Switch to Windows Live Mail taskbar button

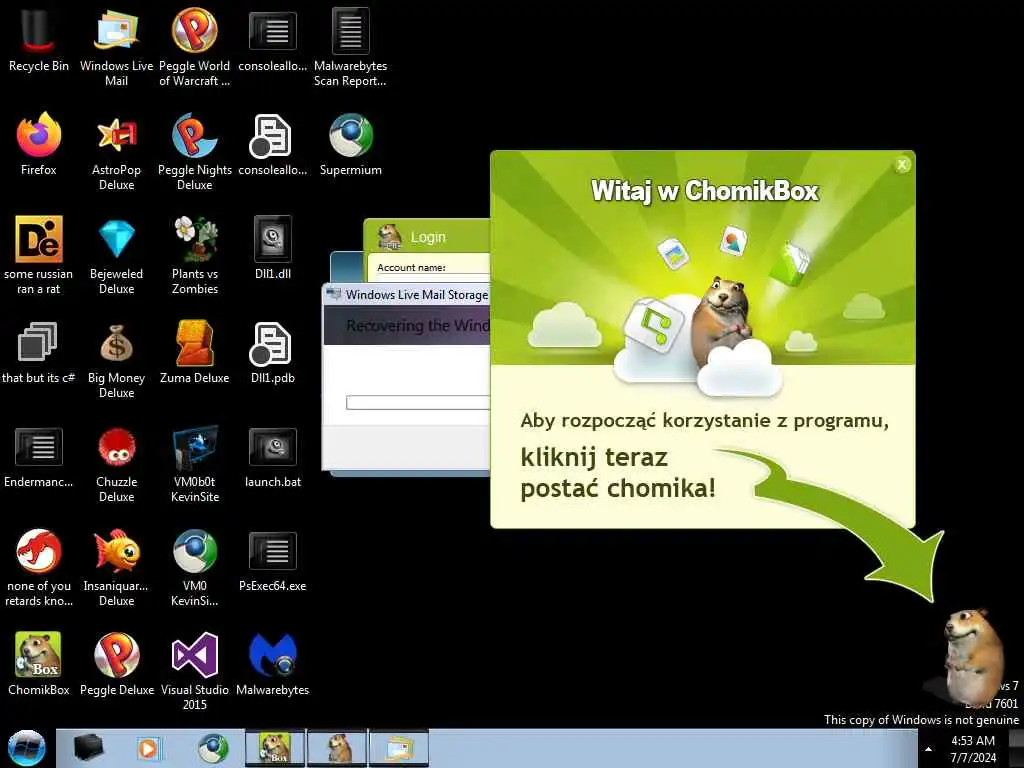coord(400,748)
